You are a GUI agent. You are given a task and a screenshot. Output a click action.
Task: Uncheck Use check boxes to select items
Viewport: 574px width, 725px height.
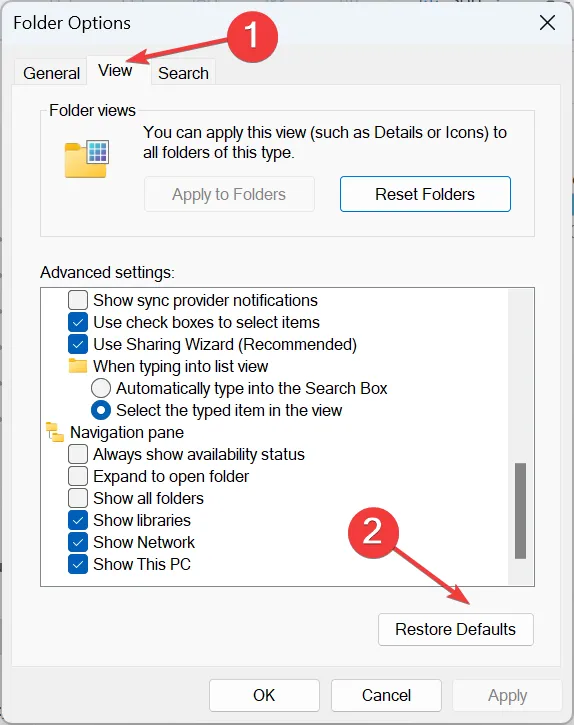[78, 322]
